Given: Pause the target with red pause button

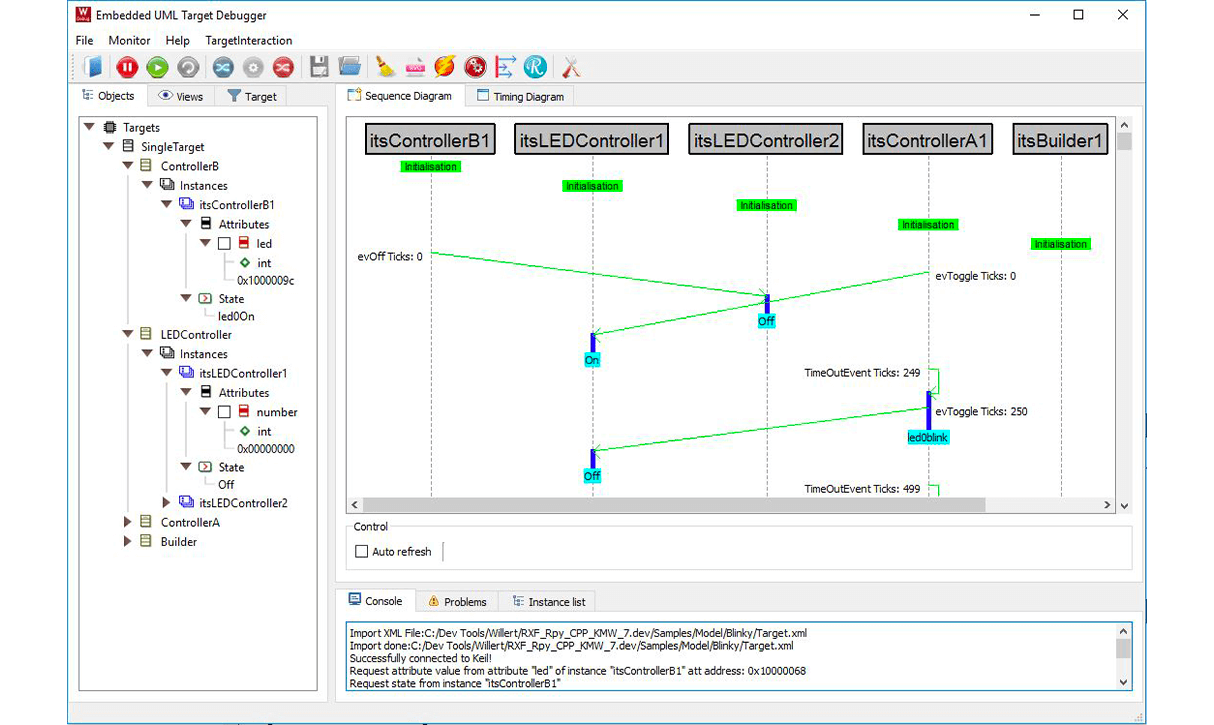Looking at the screenshot, I should (127, 67).
